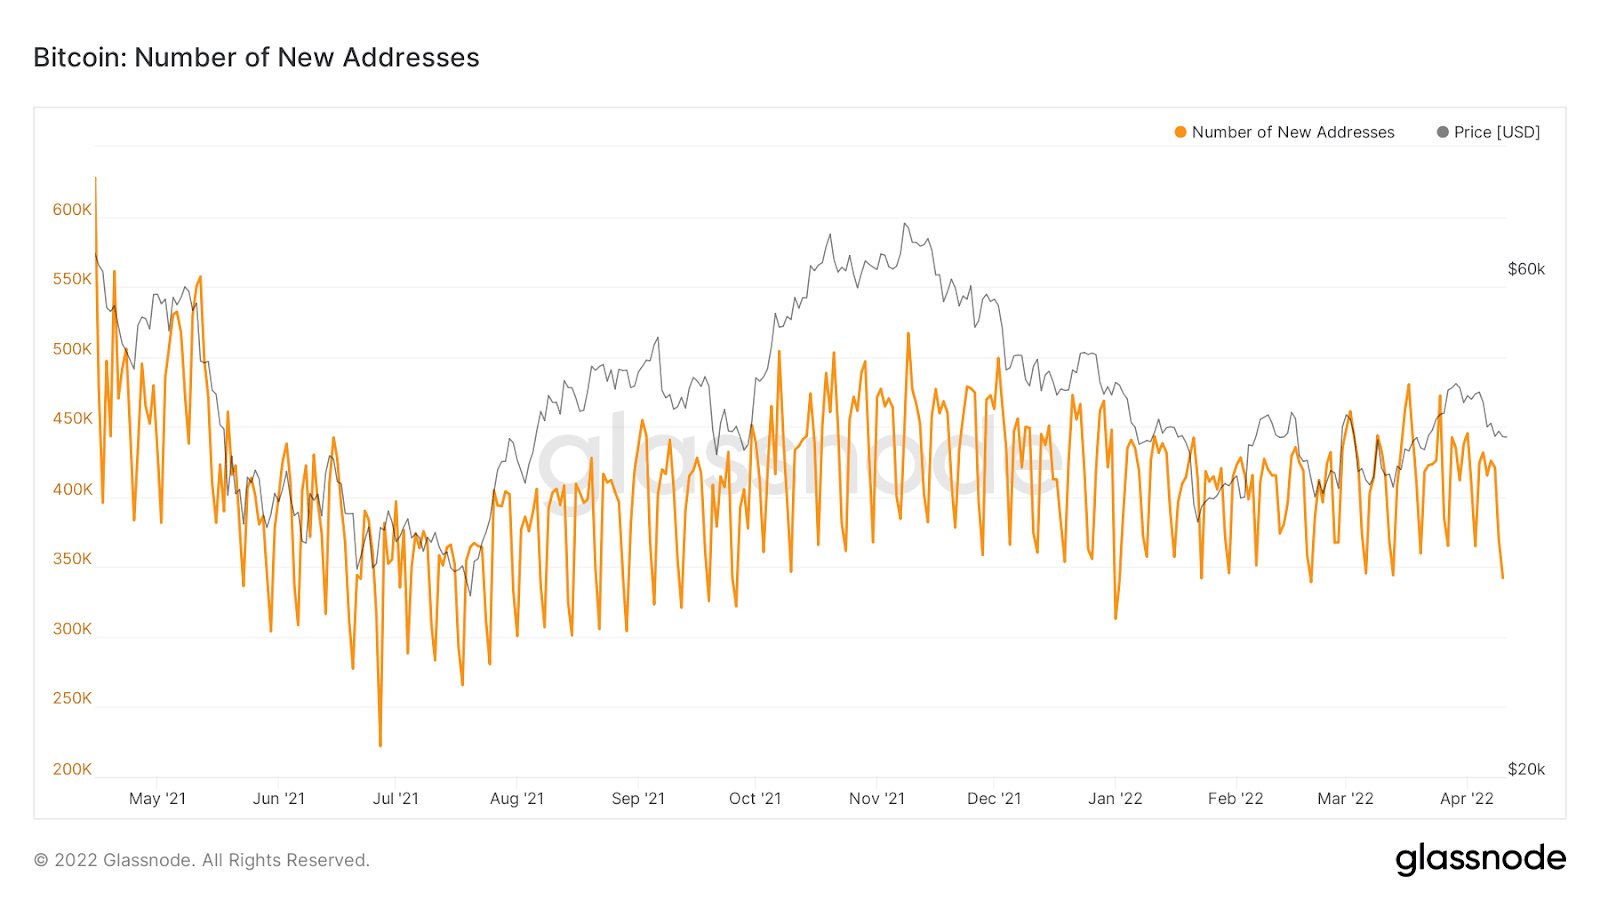The height and width of the screenshot is (900, 1600).
Task: Click the Mar '22 x-axis label
Action: coord(1345,798)
